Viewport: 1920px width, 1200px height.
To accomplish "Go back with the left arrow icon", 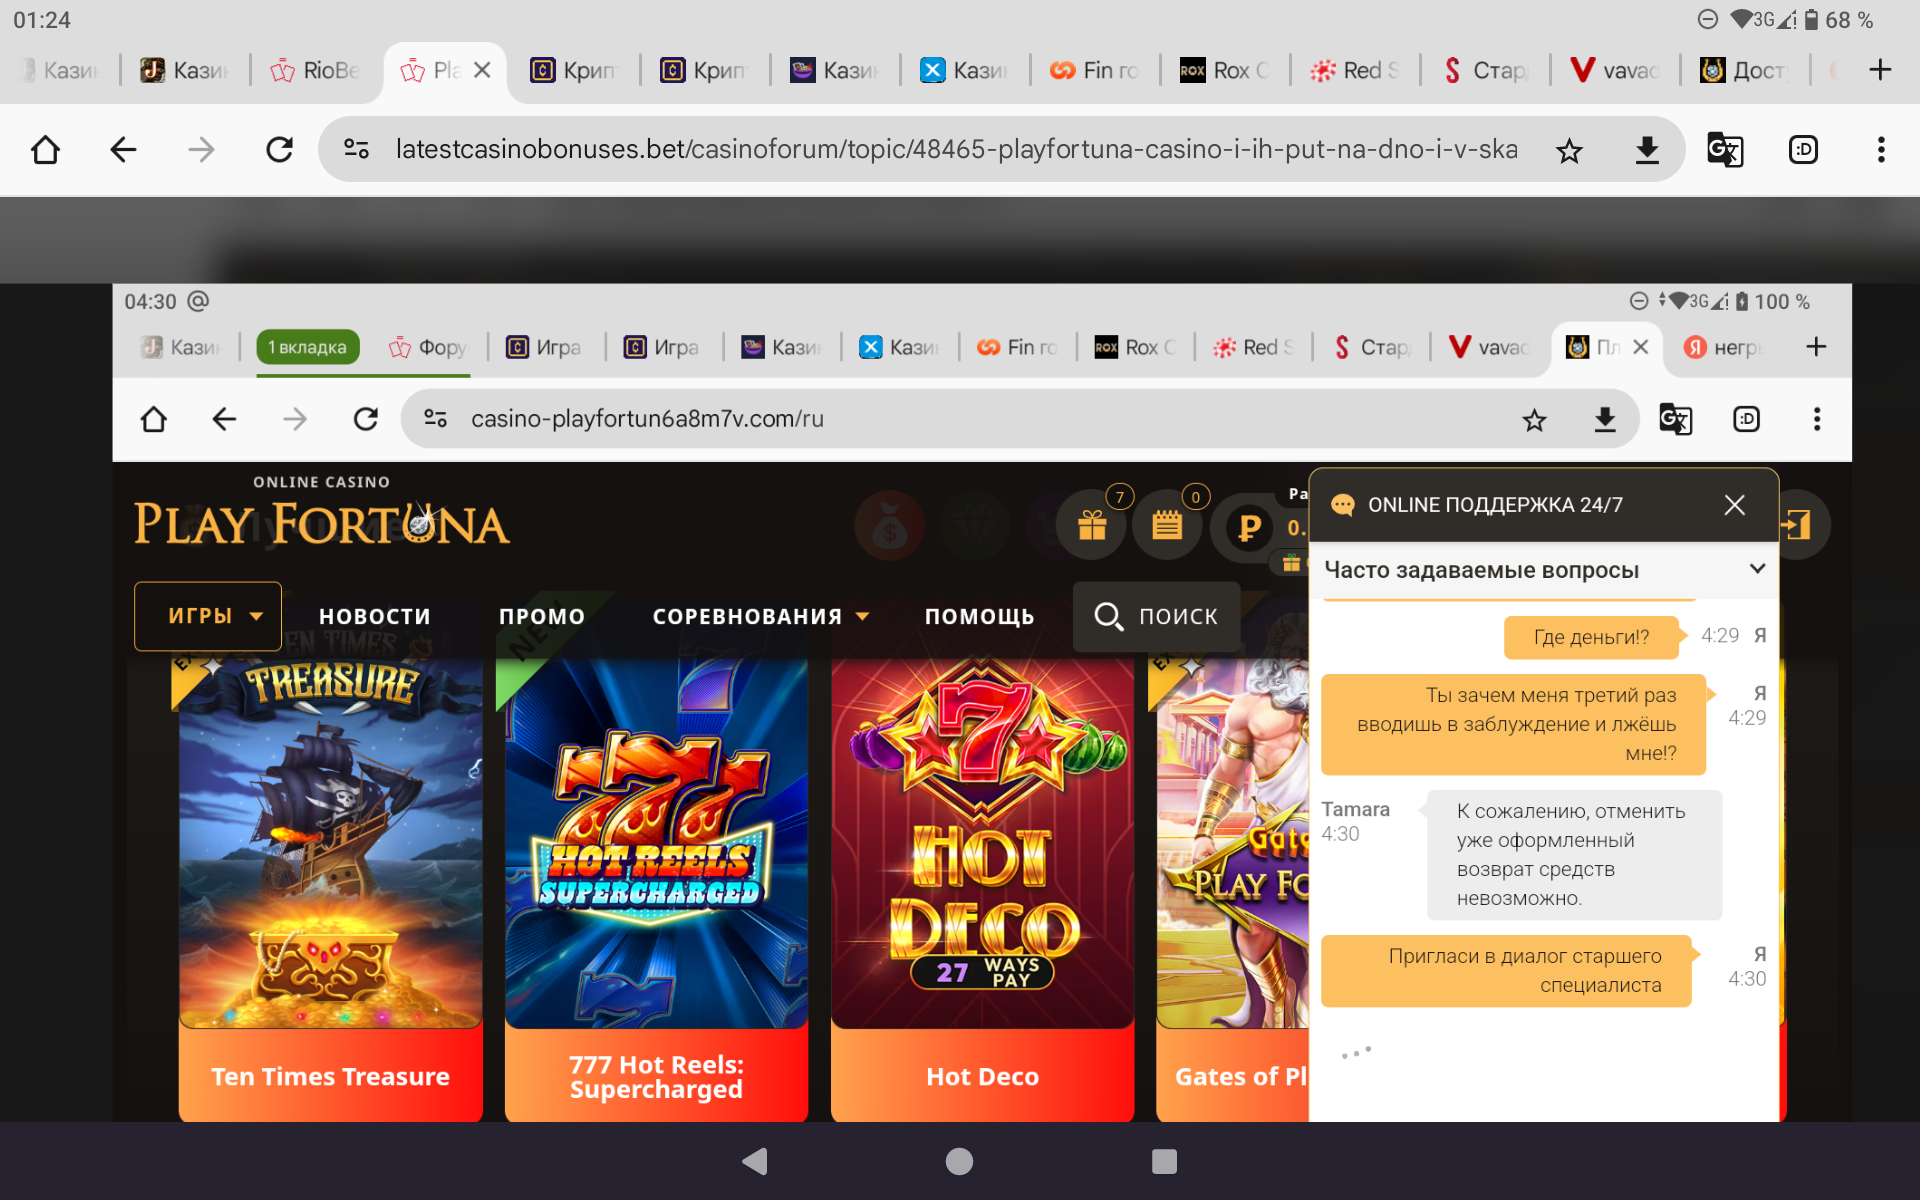I will tap(123, 150).
